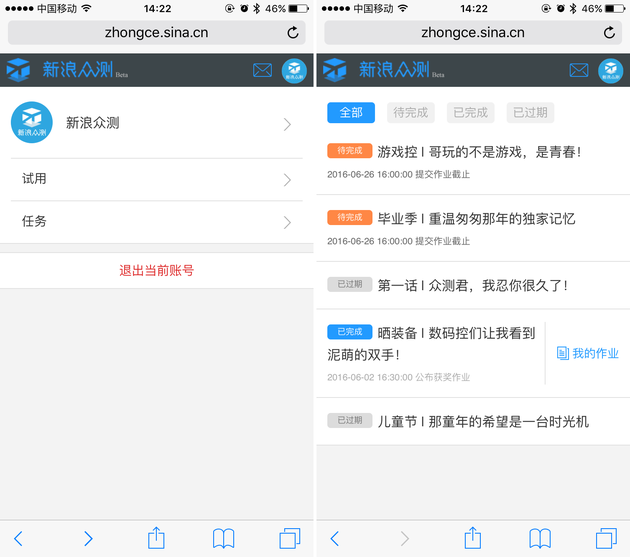This screenshot has height=557, width=630.
Task: Go back in the right phone's Safari toolbar
Action: click(335, 539)
